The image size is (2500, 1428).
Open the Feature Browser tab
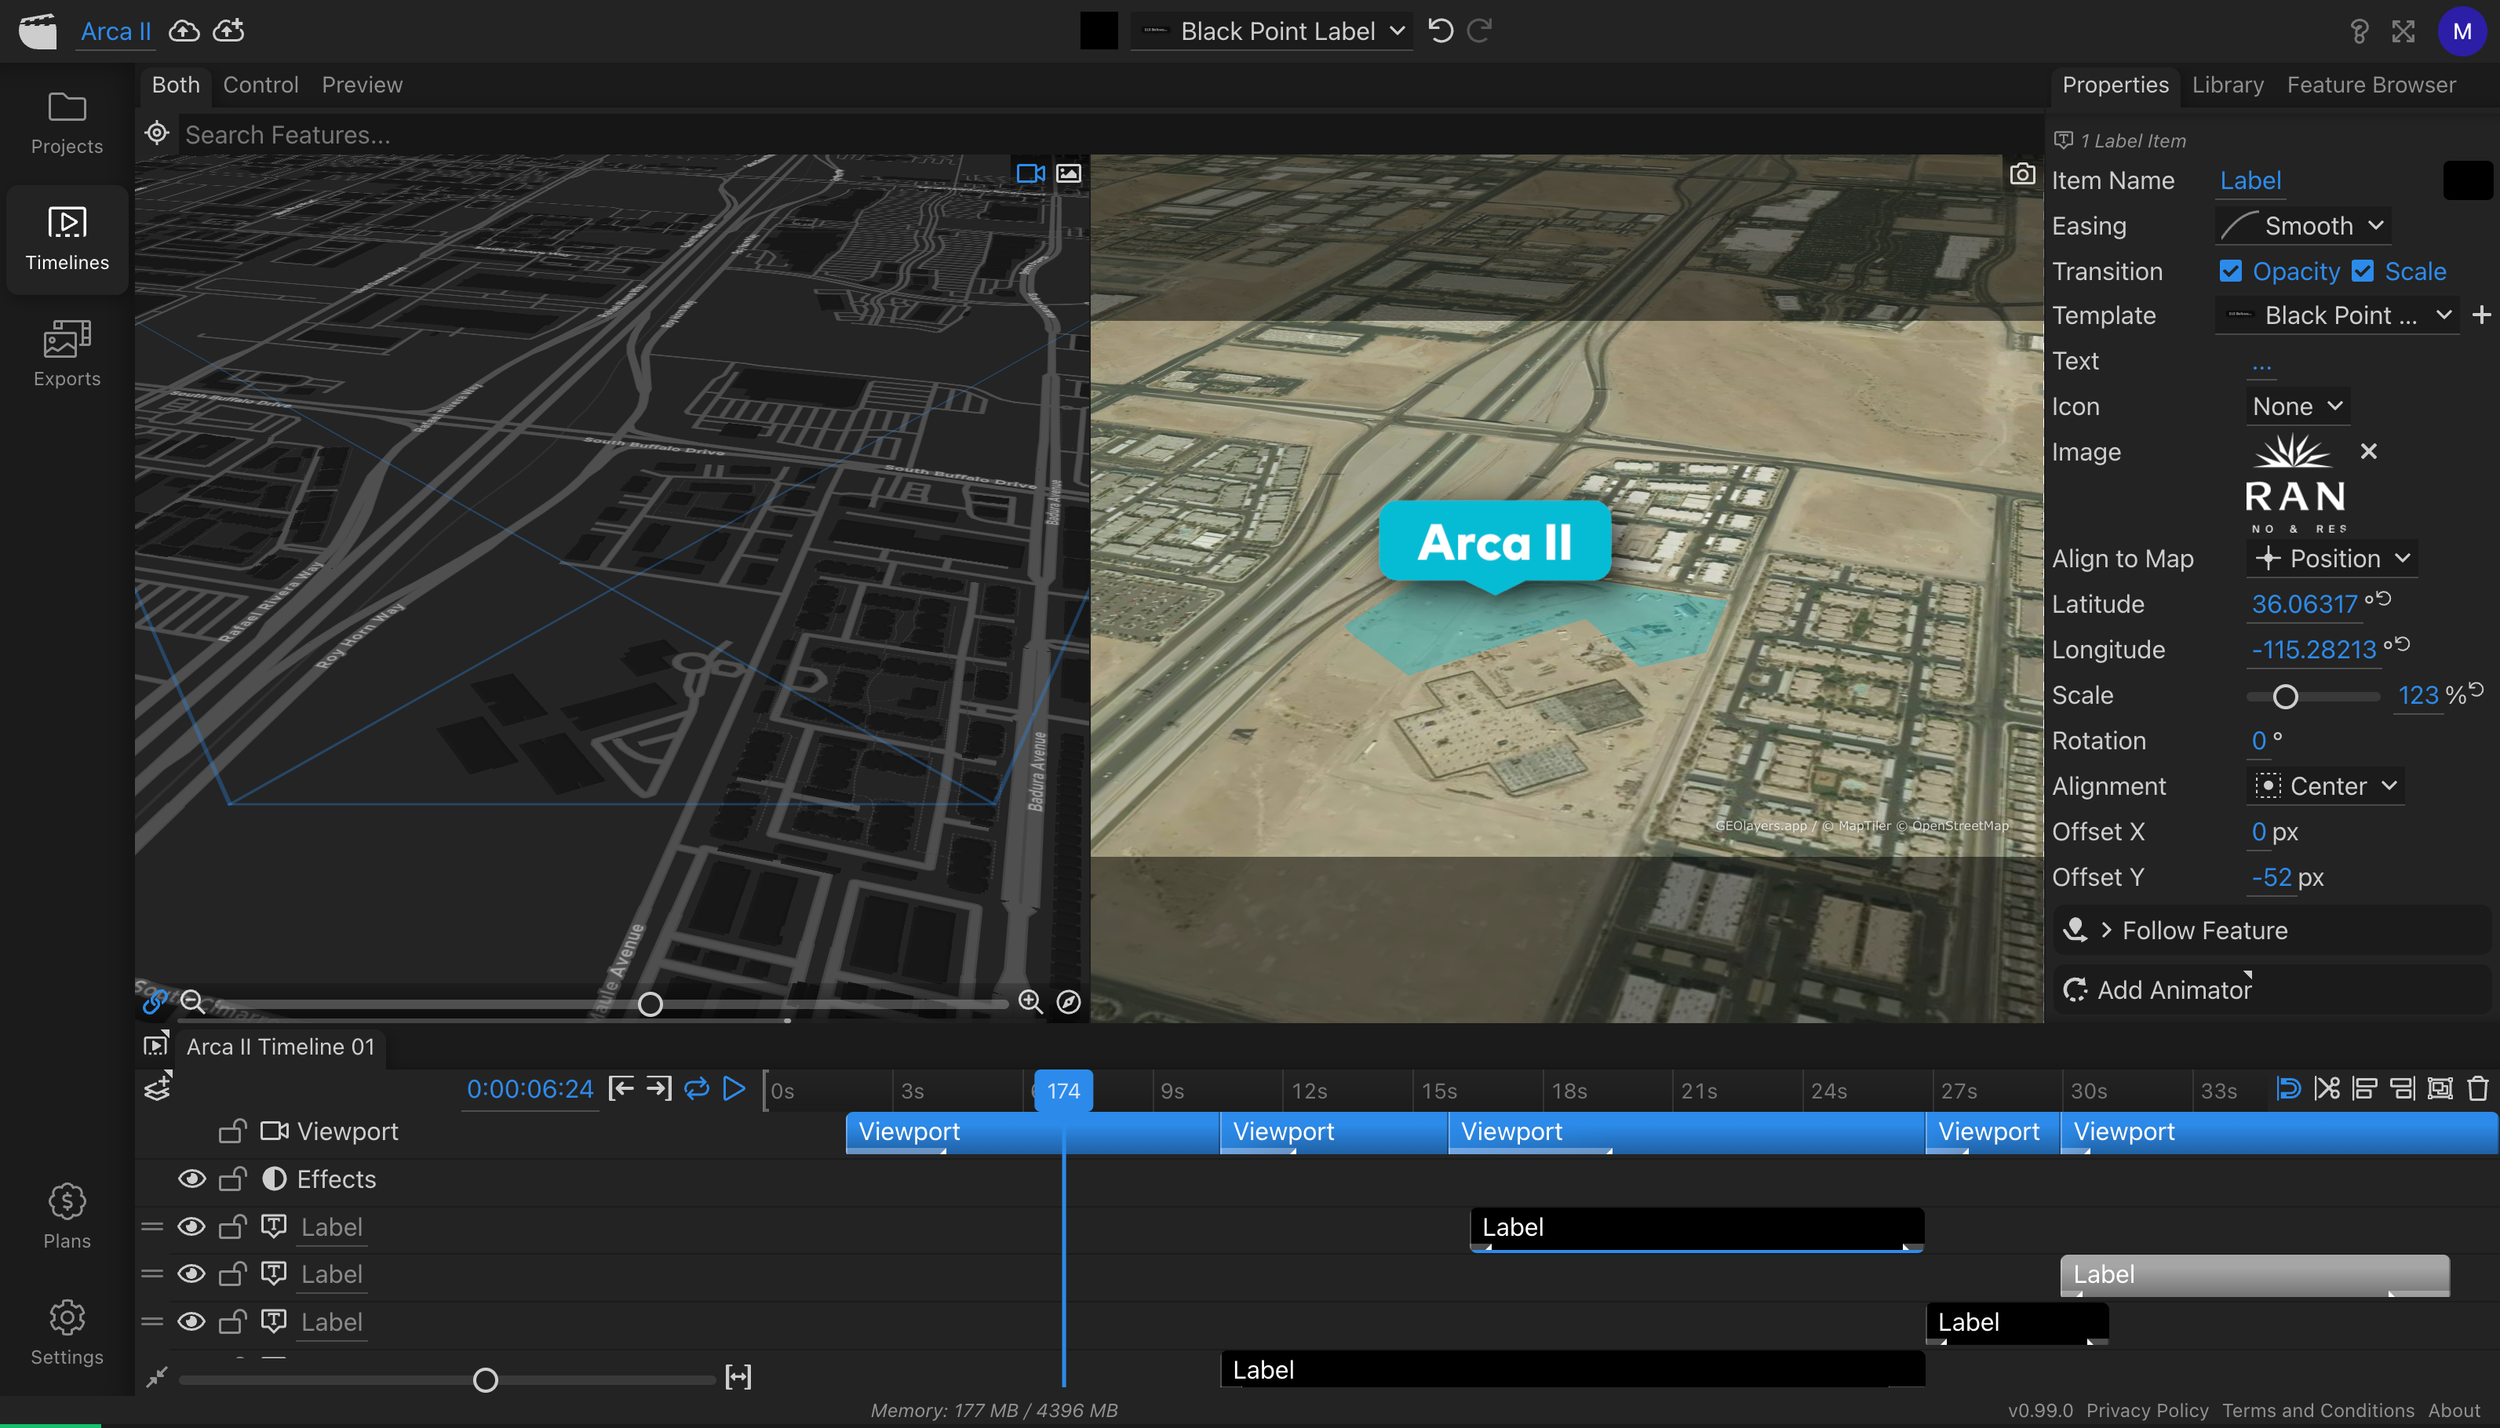[x=2371, y=85]
